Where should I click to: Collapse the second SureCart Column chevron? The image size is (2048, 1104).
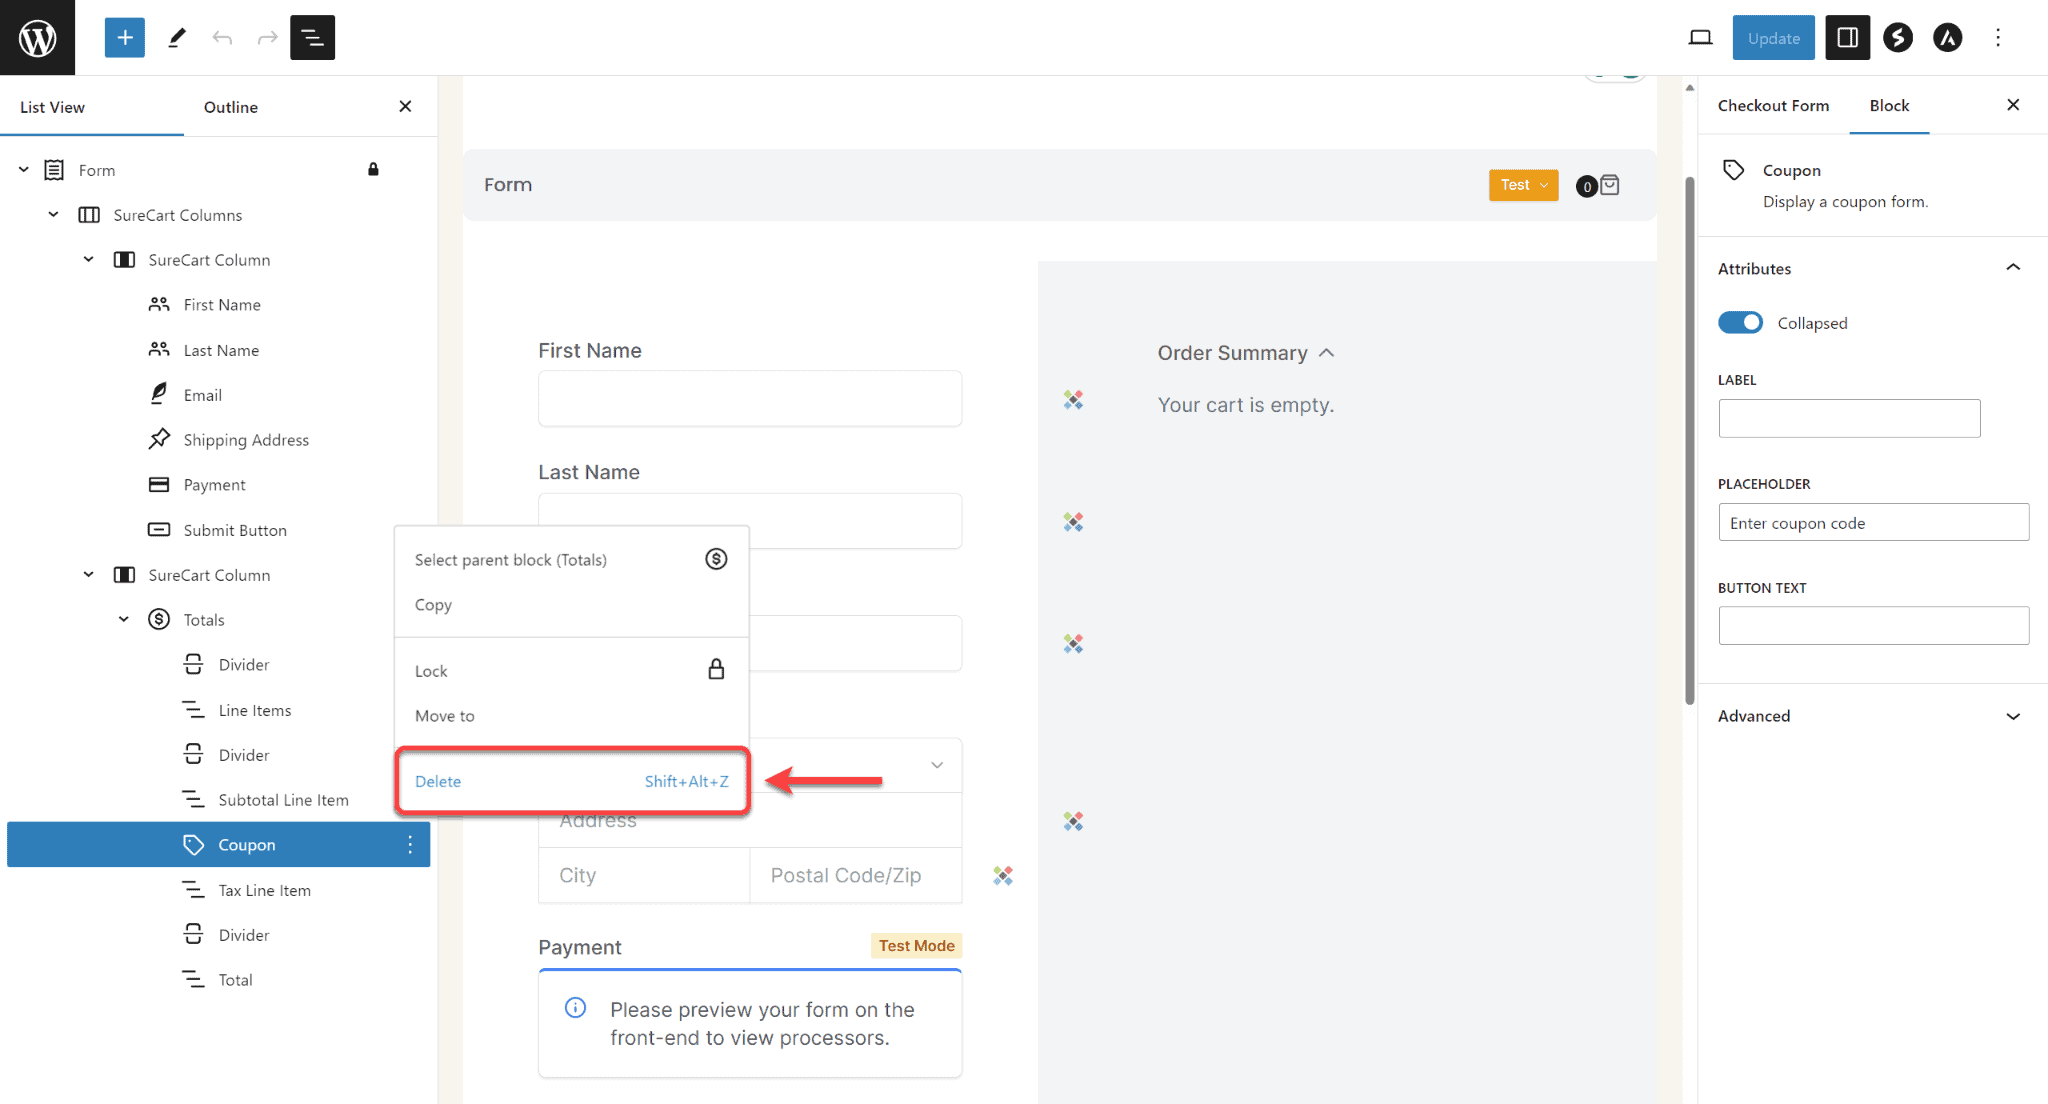coord(88,574)
